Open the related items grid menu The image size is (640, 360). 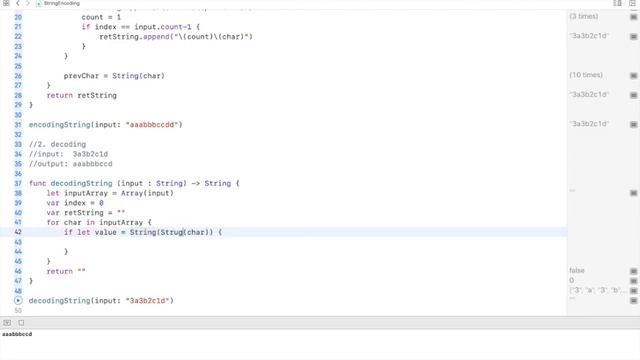[x=6, y=3]
